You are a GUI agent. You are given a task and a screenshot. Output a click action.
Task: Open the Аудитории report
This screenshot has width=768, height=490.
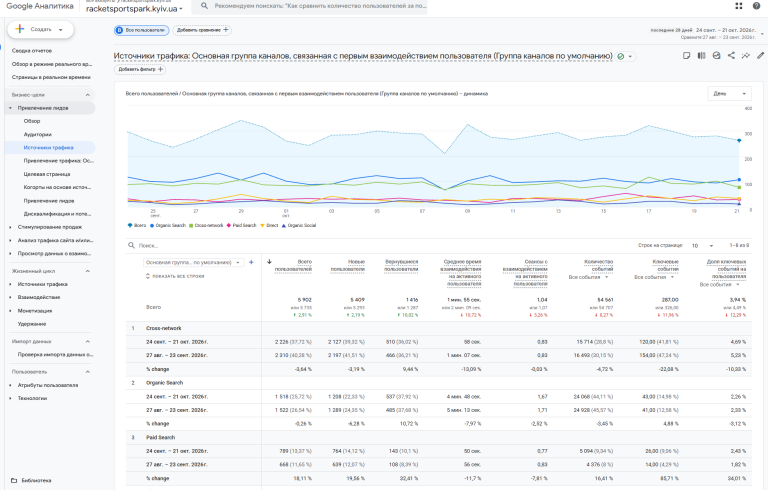pos(38,134)
